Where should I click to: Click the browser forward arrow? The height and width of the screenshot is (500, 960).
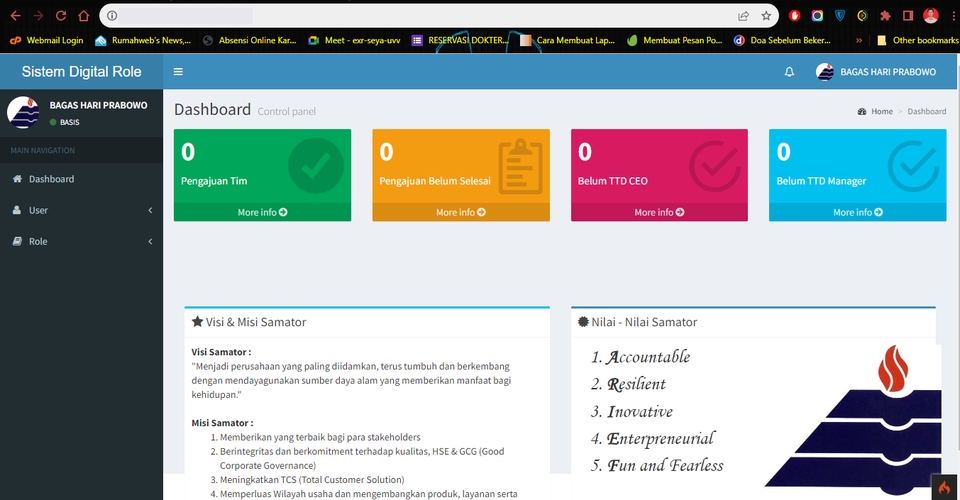[38, 16]
